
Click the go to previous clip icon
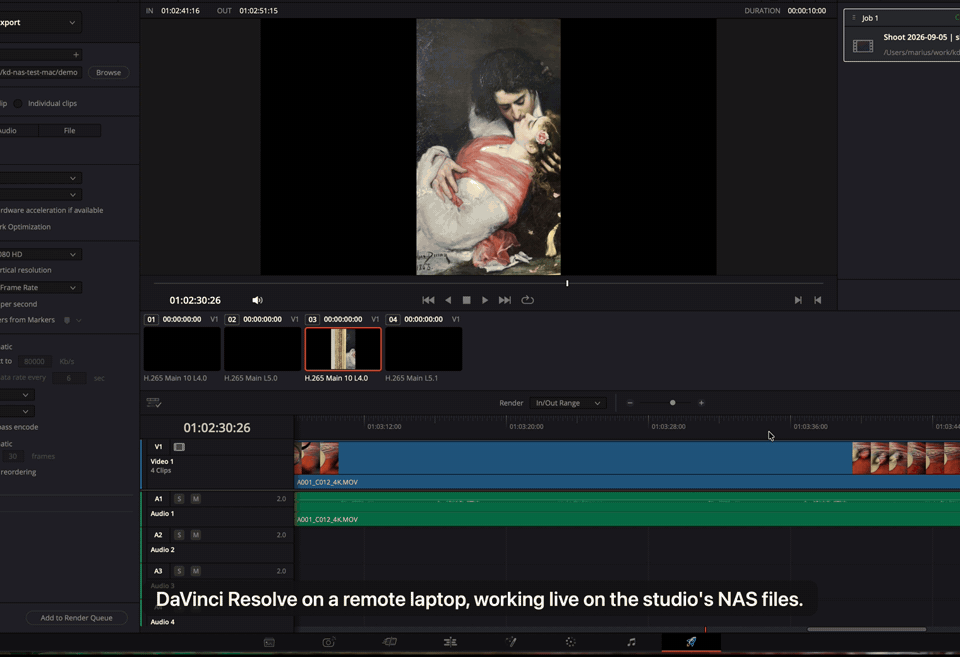tap(817, 300)
